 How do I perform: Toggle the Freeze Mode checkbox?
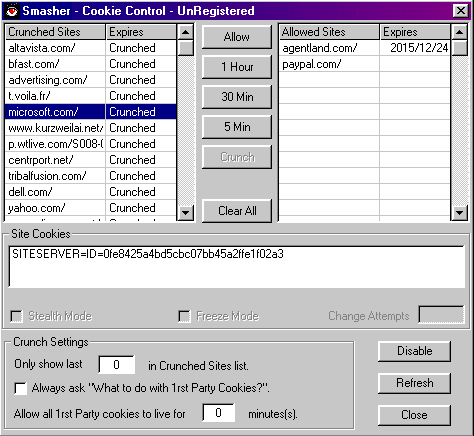point(184,316)
